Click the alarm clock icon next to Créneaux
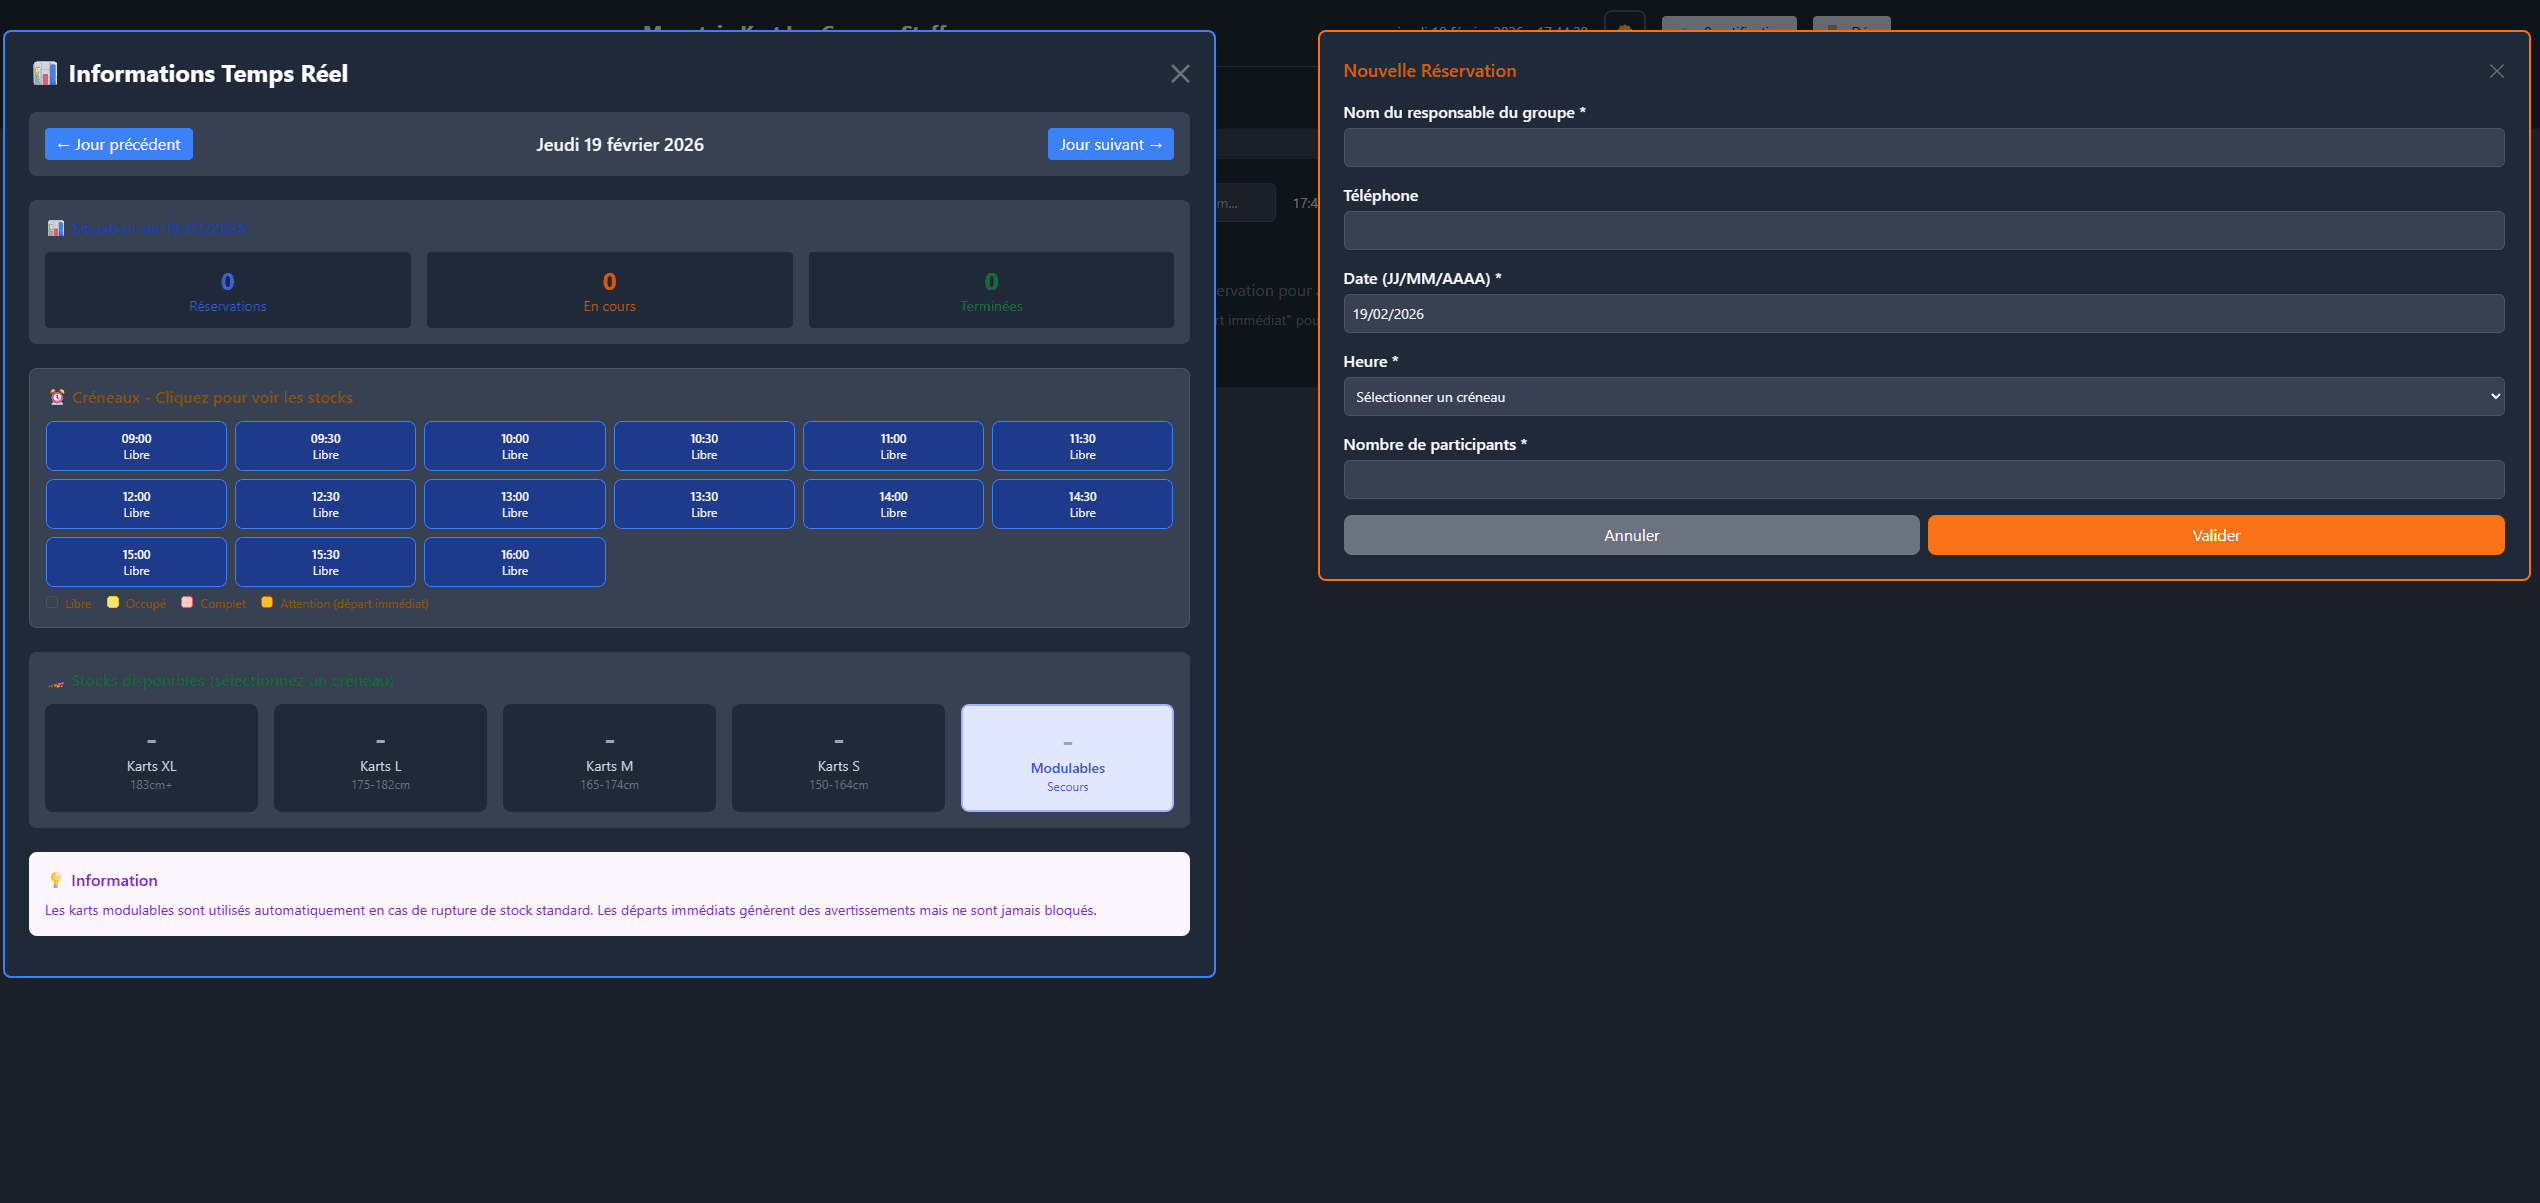Viewport: 2540px width, 1203px height. tap(57, 397)
